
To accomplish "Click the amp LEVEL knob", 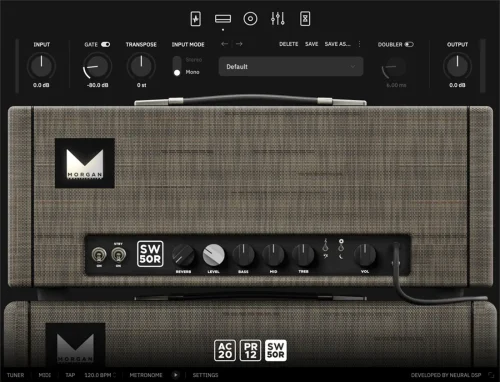I will 214,255.
